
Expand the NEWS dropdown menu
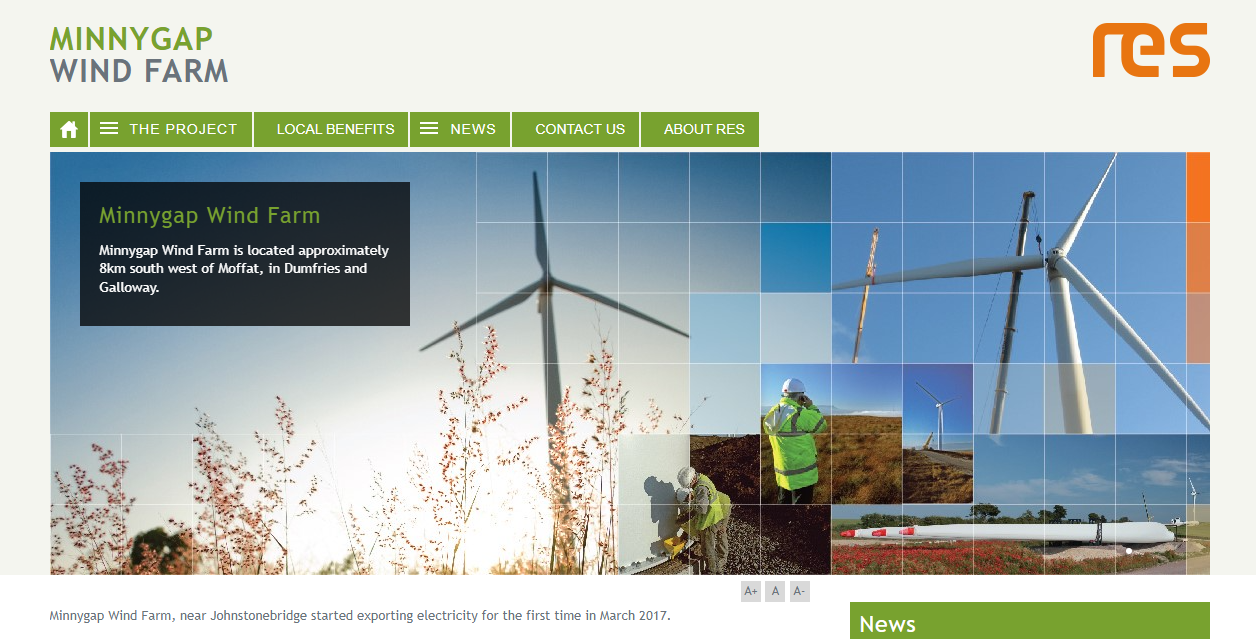coord(473,128)
